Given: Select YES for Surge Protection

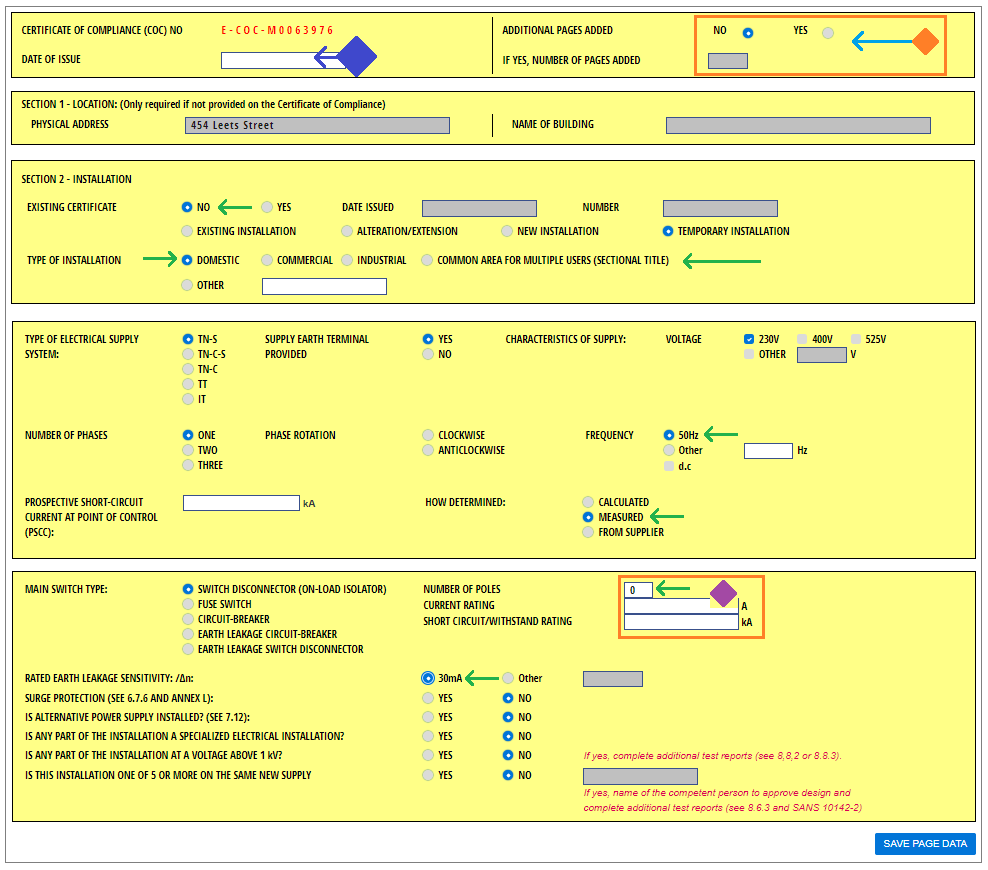Looking at the screenshot, I should (x=429, y=698).
